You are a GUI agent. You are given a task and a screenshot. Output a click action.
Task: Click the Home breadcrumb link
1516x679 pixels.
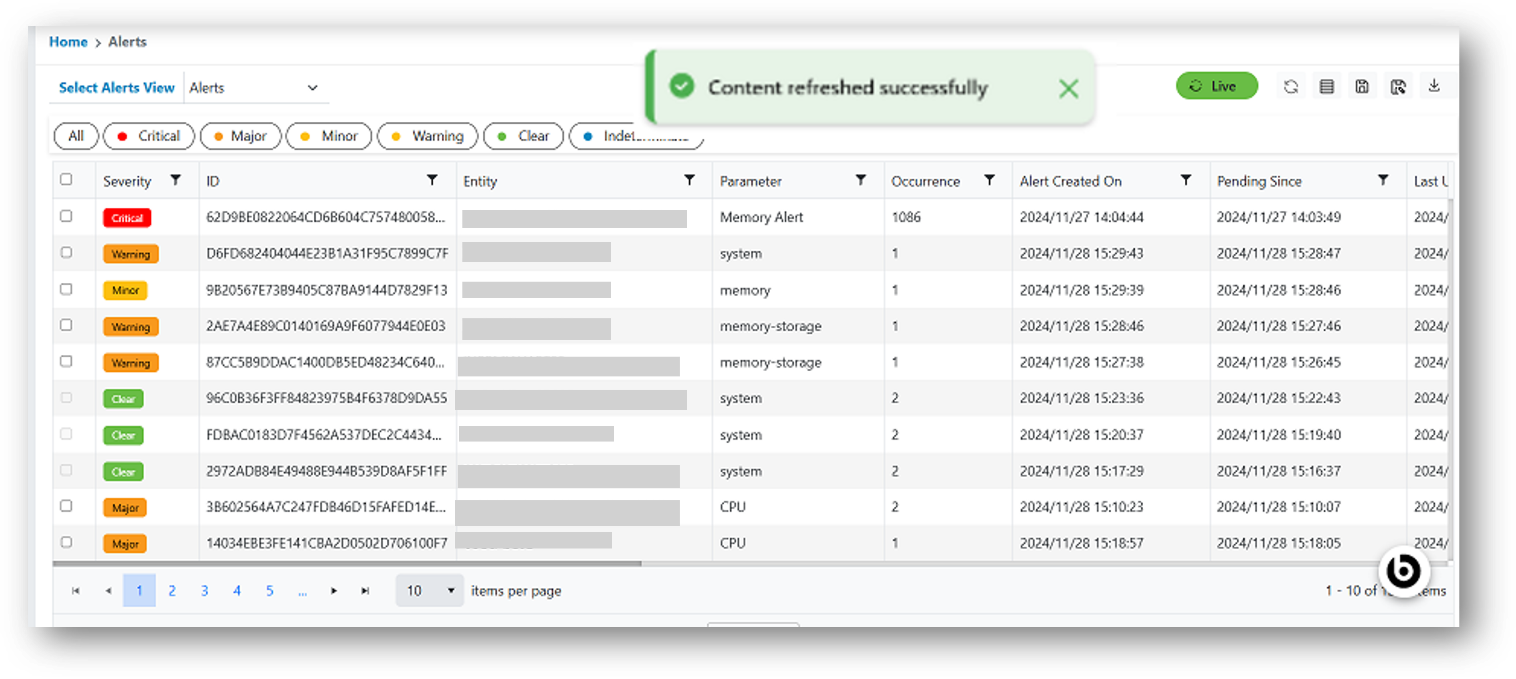68,42
